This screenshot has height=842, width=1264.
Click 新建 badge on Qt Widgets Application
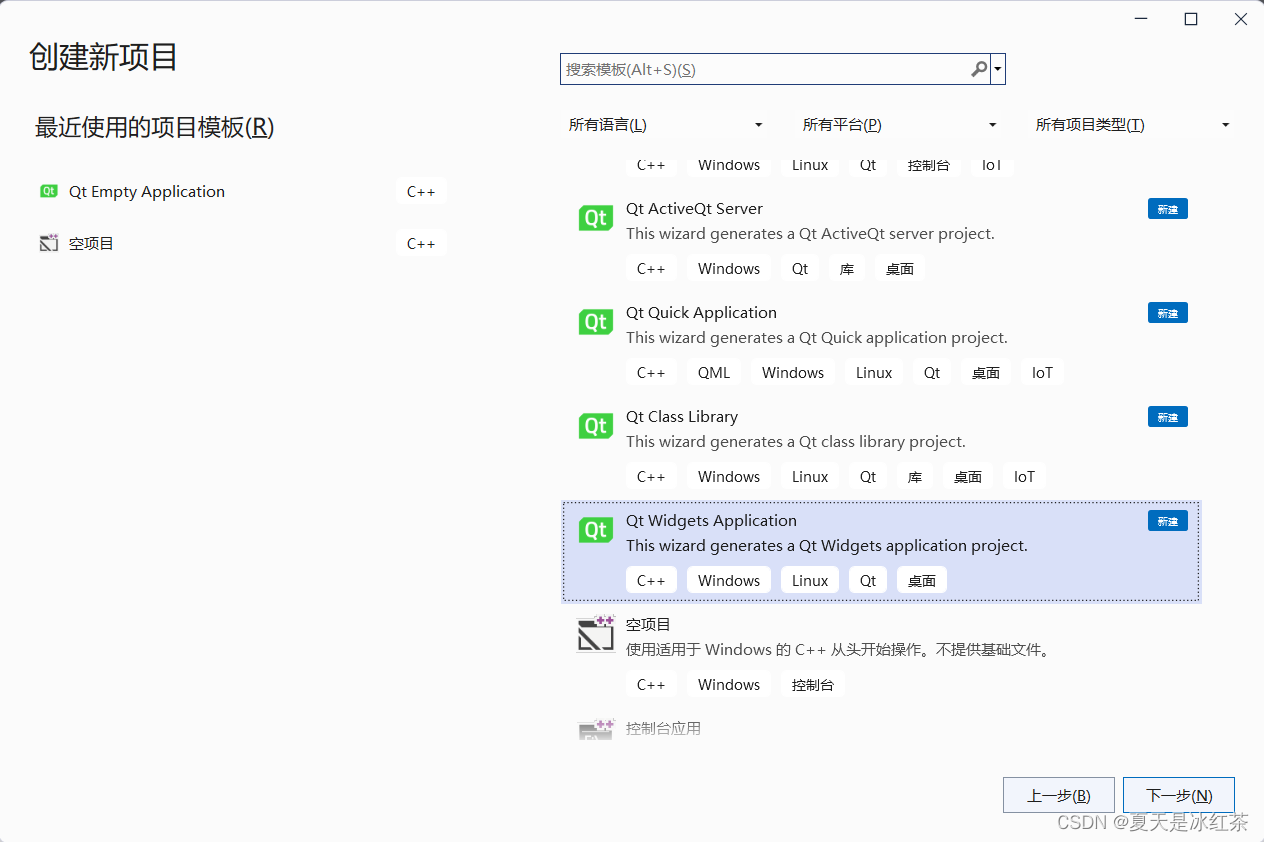pyautogui.click(x=1168, y=521)
